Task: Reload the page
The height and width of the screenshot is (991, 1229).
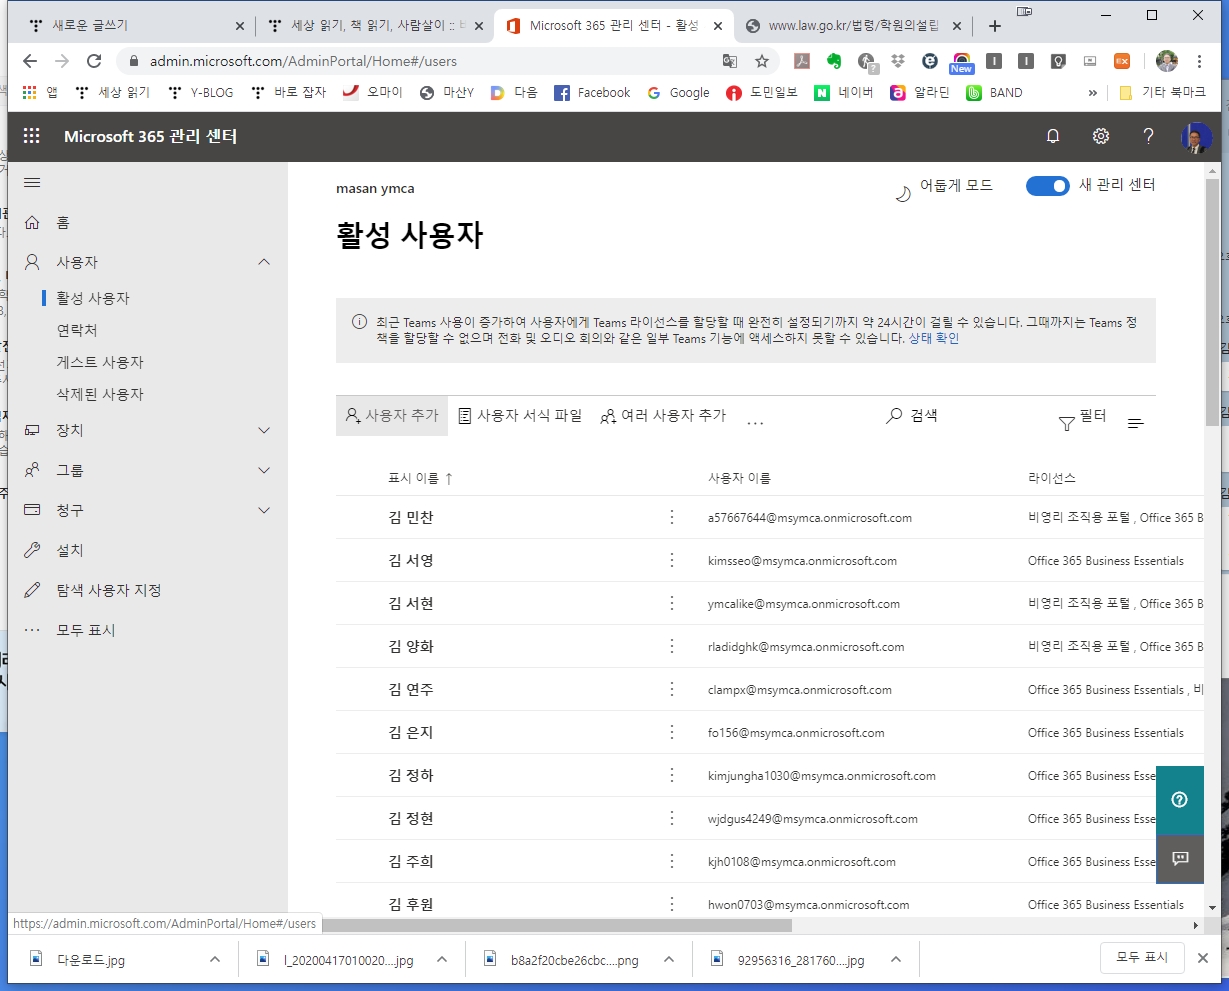Action: [x=94, y=61]
